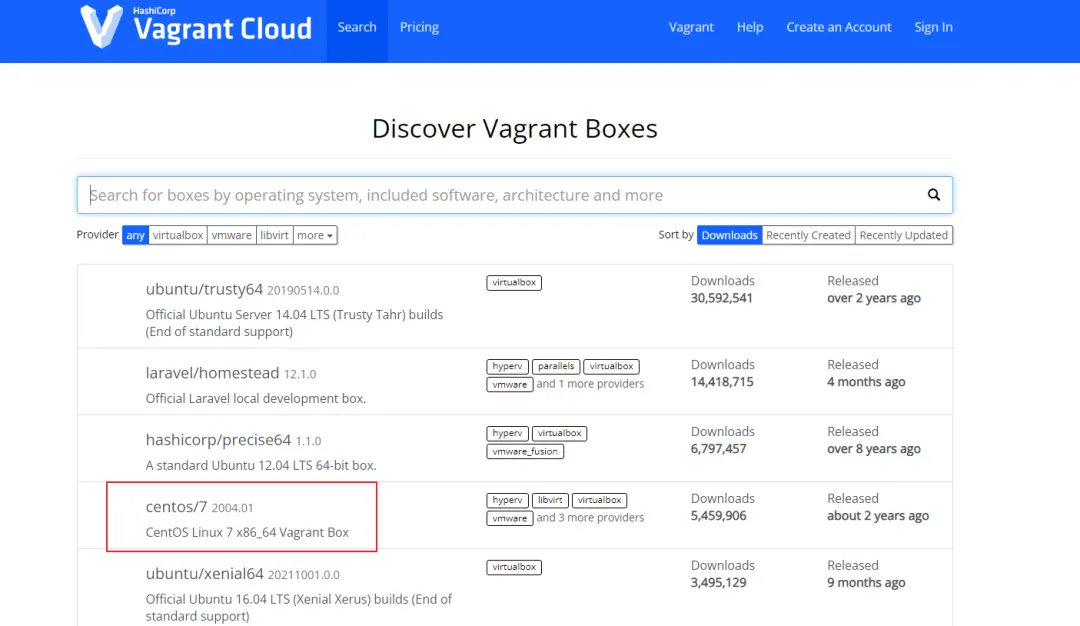
Task: Click virtualbox tag on laravel/homestead
Action: 611,366
